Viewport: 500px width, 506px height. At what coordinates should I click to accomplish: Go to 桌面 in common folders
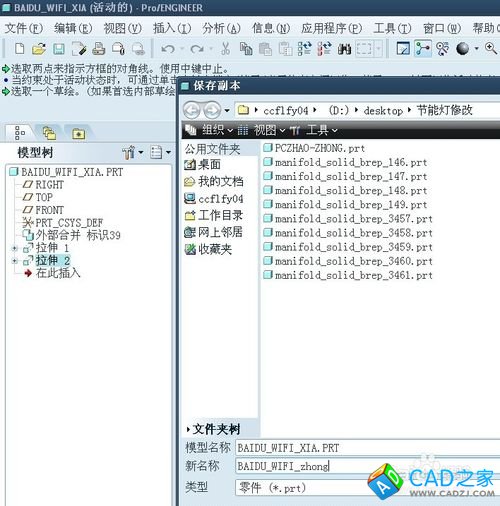coord(203,164)
